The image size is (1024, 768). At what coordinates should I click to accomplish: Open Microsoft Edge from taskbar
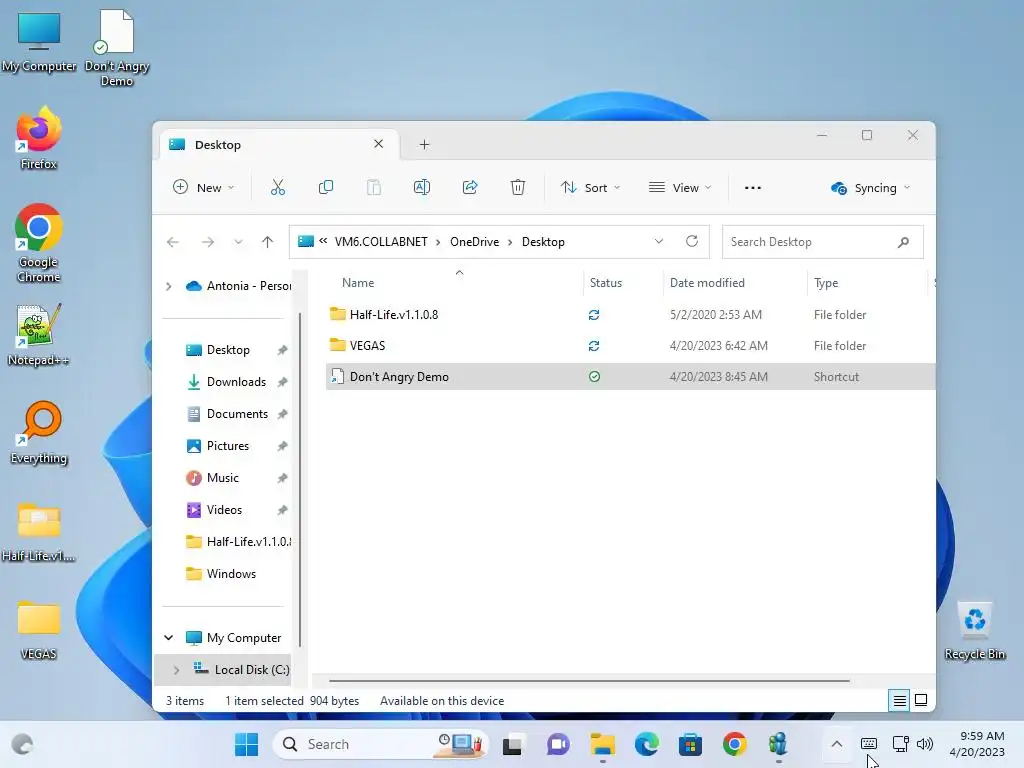tap(647, 744)
